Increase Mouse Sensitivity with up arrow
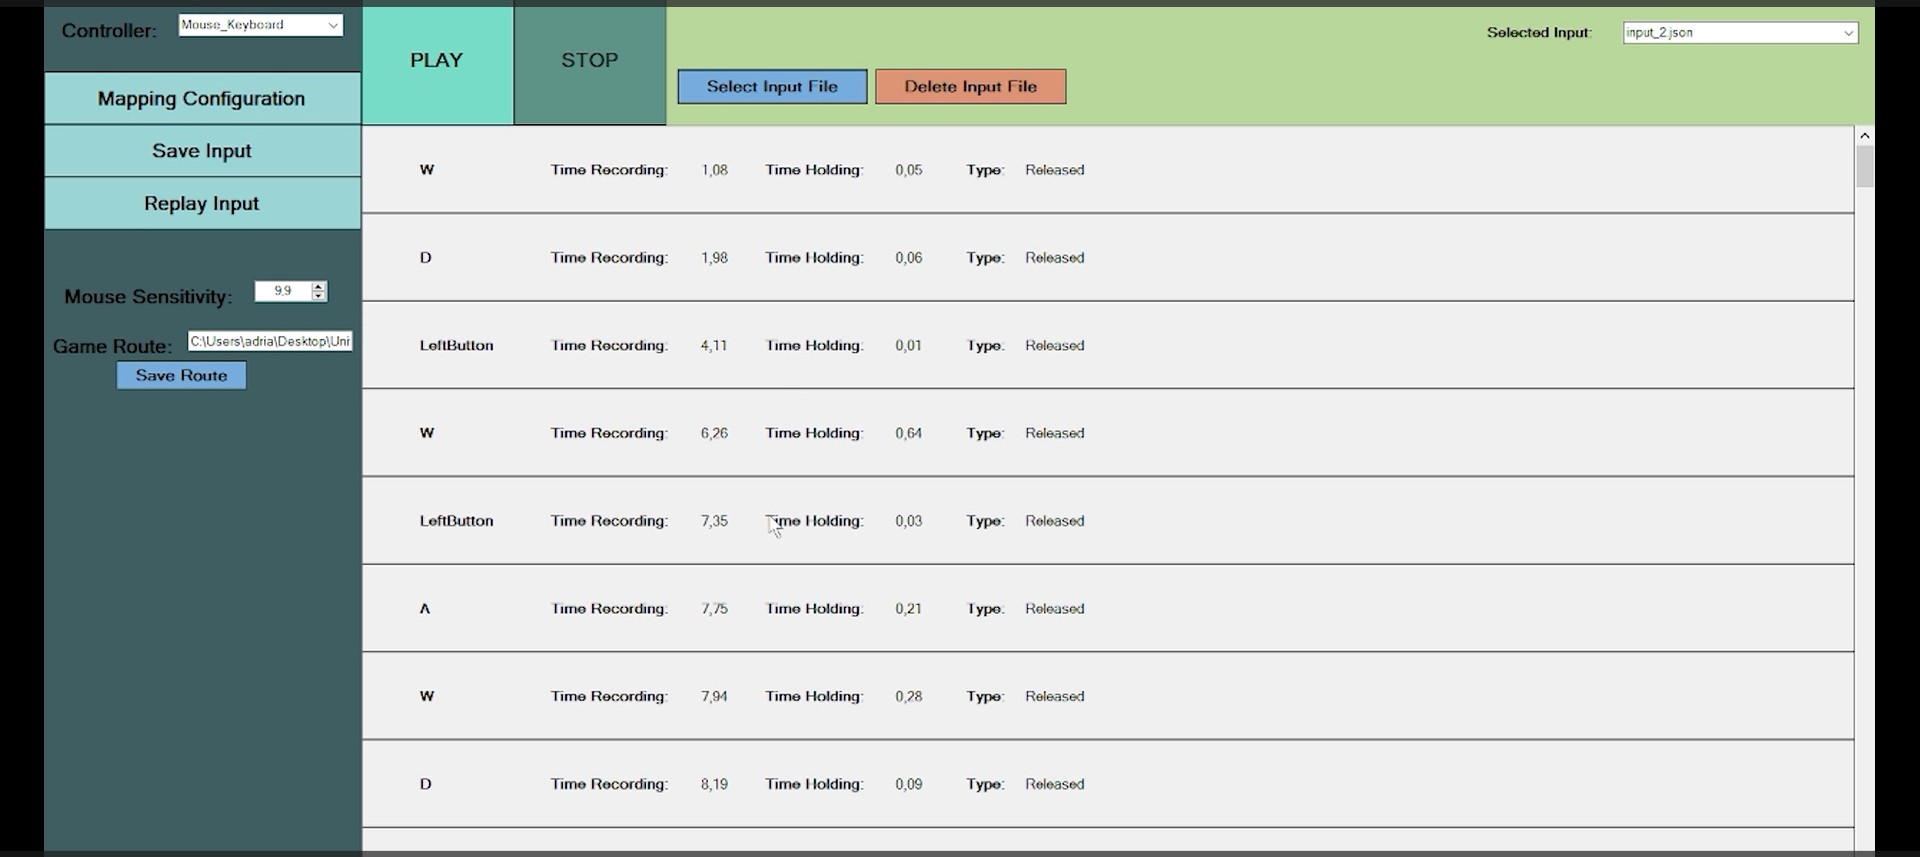 click(319, 286)
